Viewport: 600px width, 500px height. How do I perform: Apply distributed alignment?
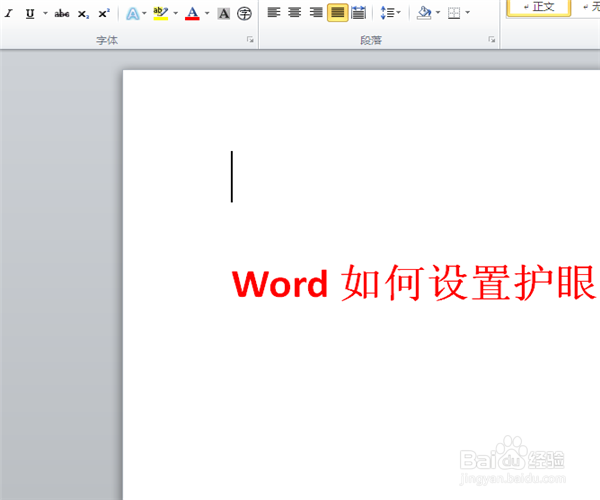tap(359, 13)
